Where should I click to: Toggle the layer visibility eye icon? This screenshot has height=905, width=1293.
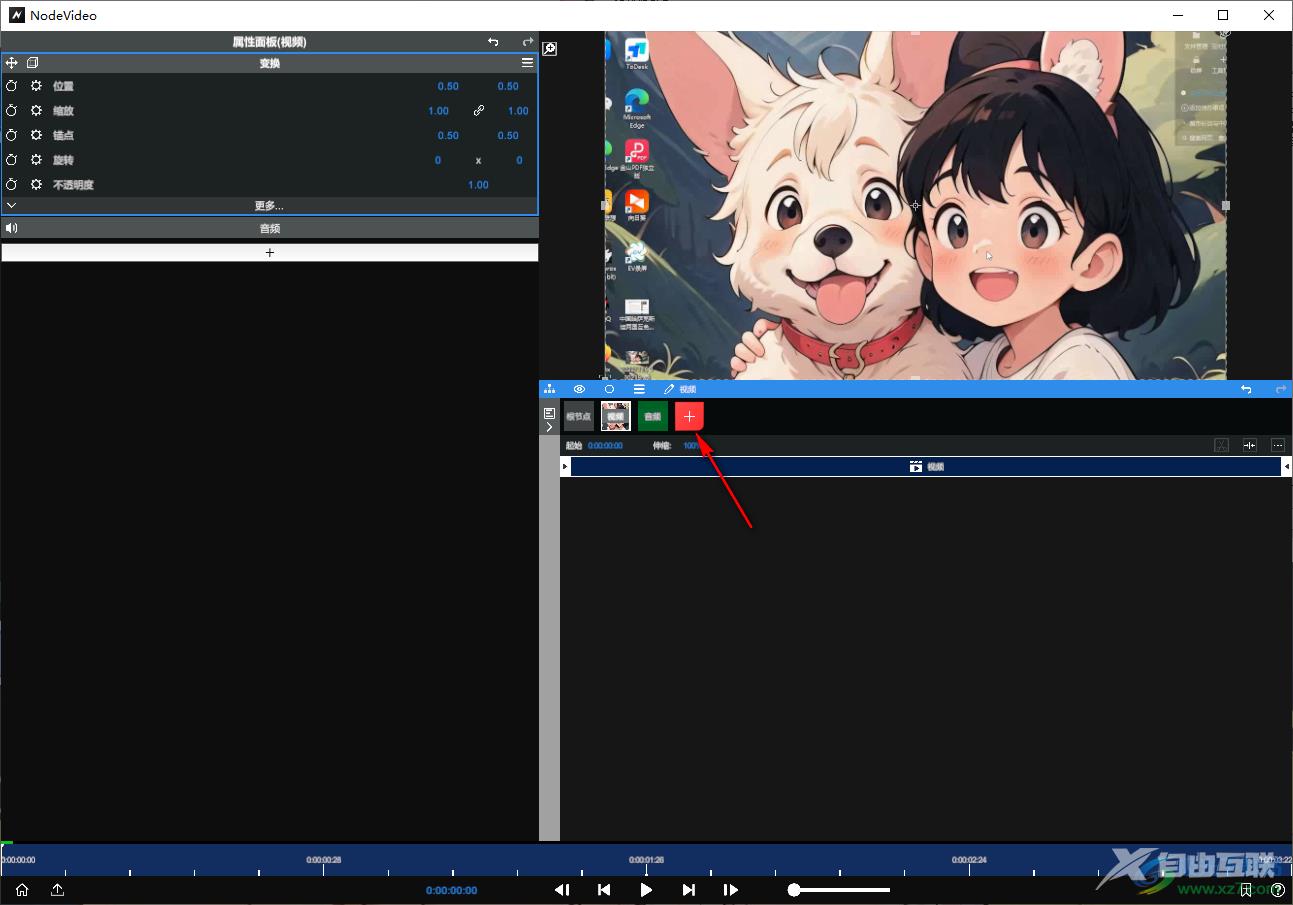[x=579, y=389]
